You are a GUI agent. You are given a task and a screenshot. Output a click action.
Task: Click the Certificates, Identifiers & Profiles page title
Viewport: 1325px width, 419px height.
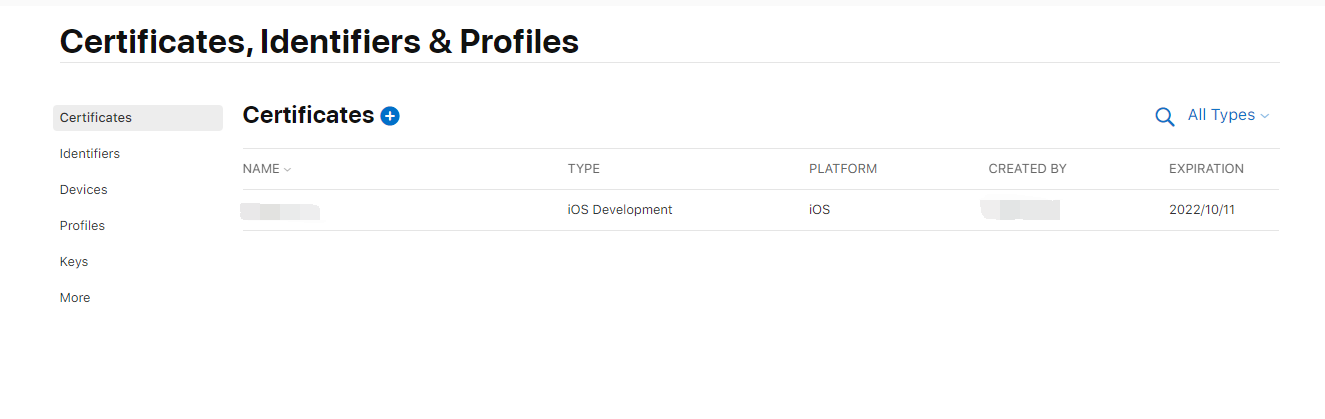point(319,42)
